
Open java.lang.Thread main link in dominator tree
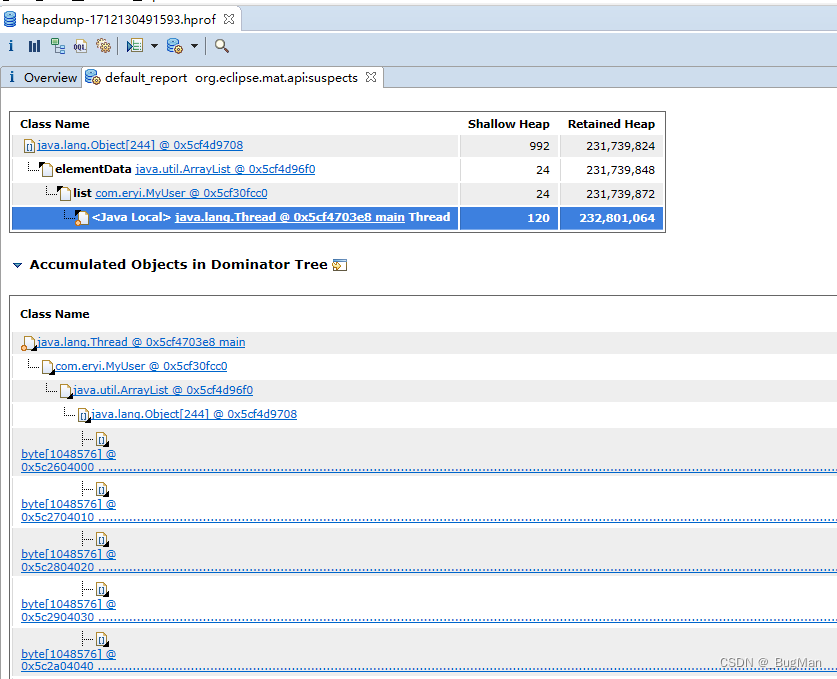(x=141, y=342)
